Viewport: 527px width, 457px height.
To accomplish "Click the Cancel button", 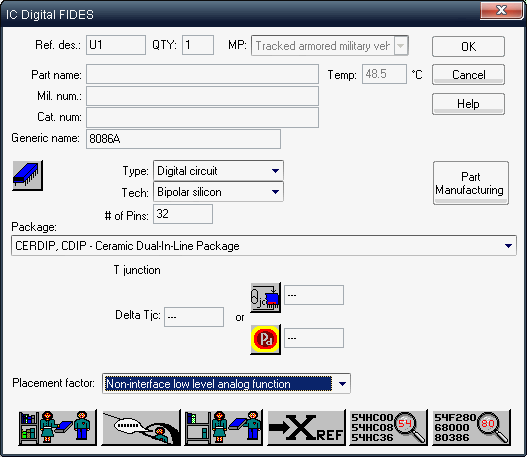I will pos(468,75).
